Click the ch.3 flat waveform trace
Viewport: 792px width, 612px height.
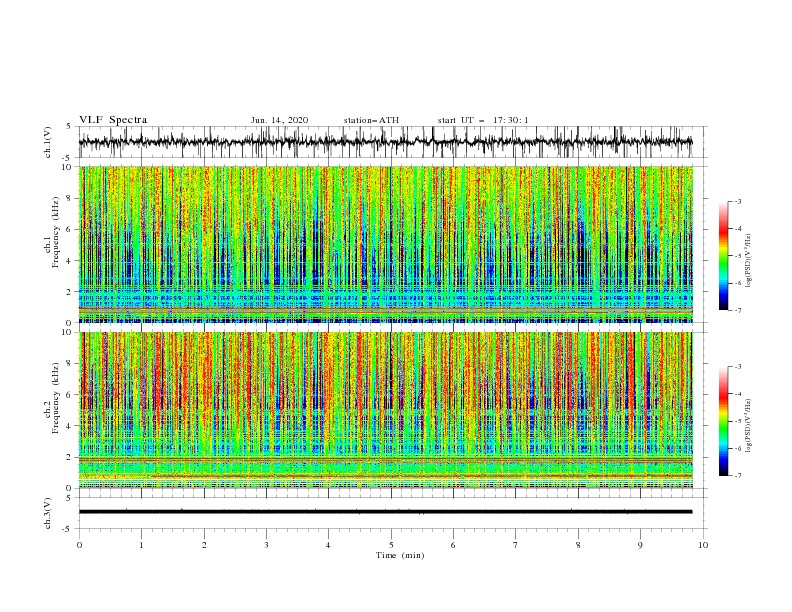tap(385, 512)
